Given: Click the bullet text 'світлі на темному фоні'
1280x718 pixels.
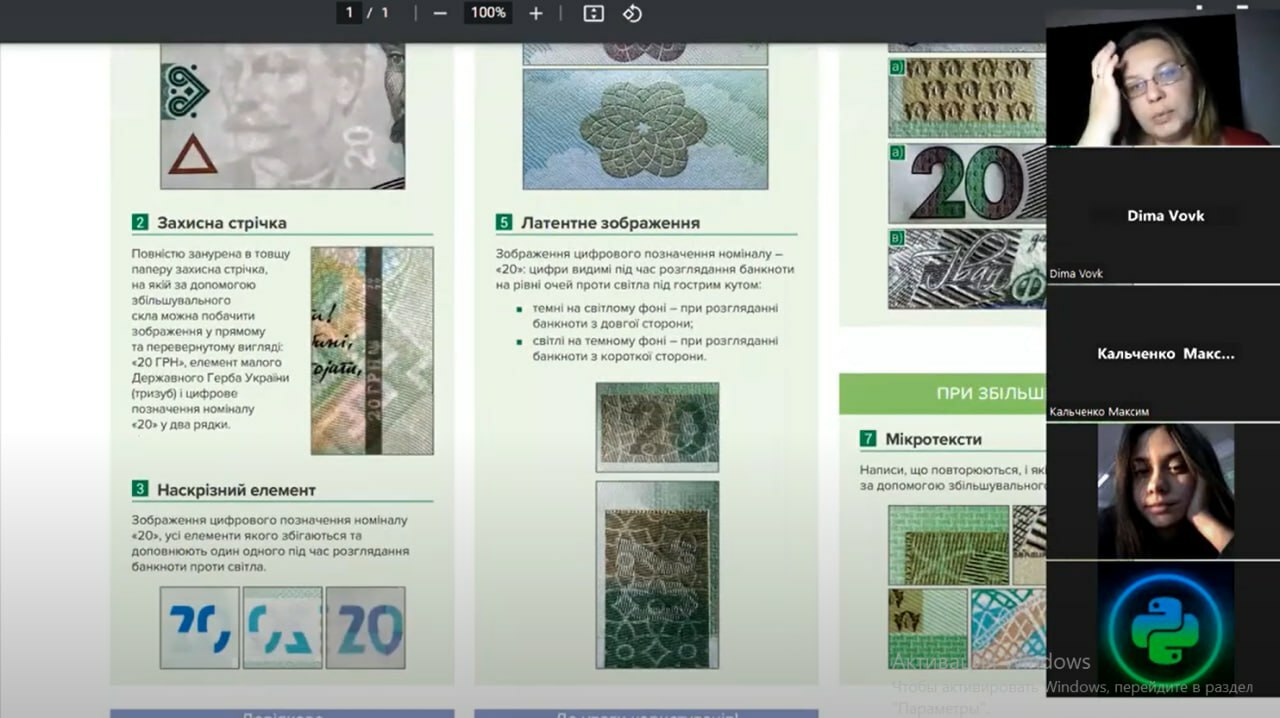Looking at the screenshot, I should click(655, 348).
